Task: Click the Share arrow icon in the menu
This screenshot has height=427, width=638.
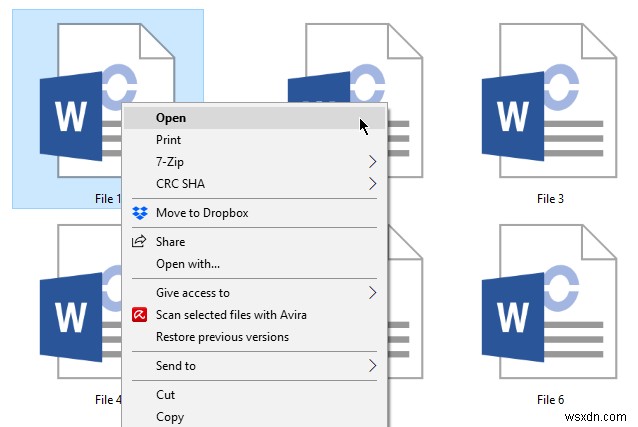Action: click(x=139, y=241)
